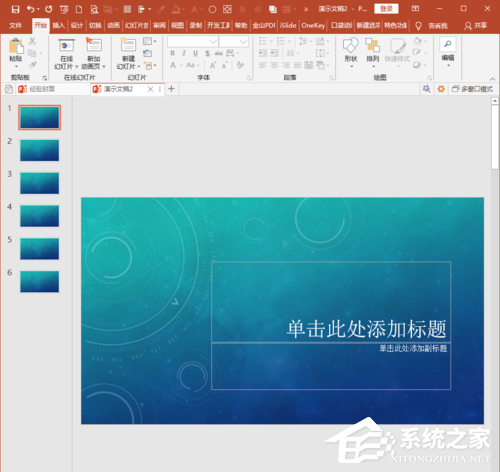The image size is (500, 472).
Task: Open the 设计 ribbon tab
Action: click(x=77, y=26)
